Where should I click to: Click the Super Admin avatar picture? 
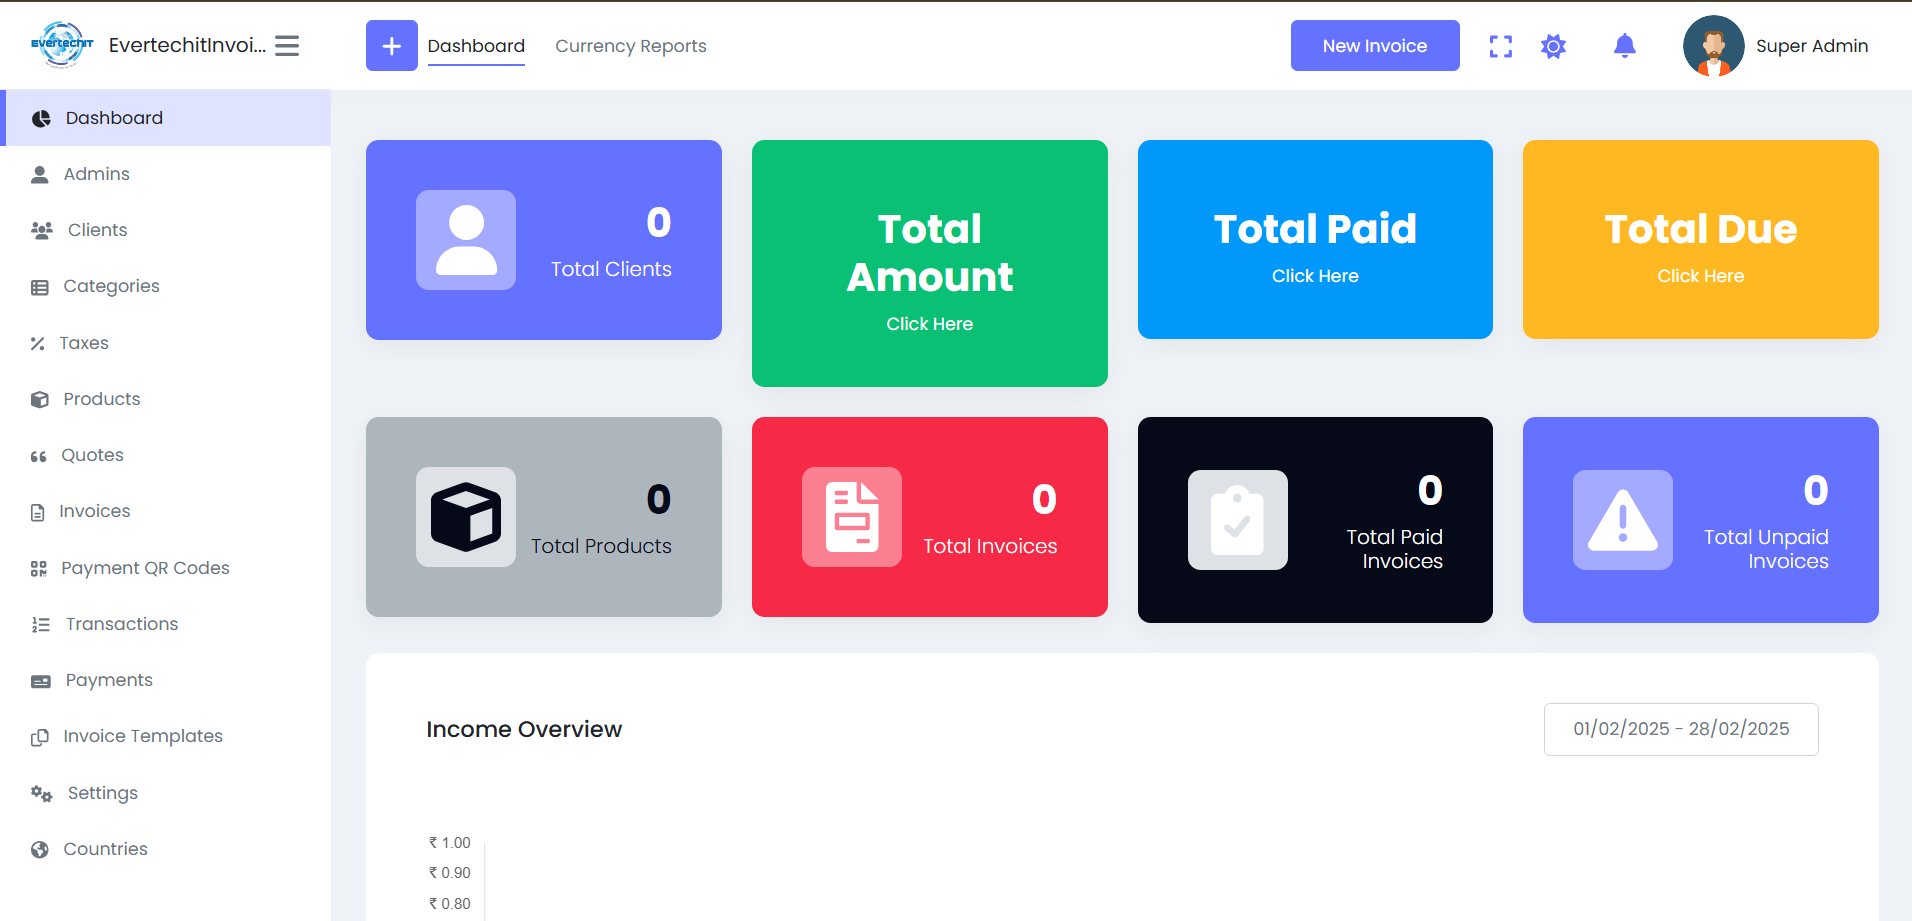pyautogui.click(x=1713, y=46)
